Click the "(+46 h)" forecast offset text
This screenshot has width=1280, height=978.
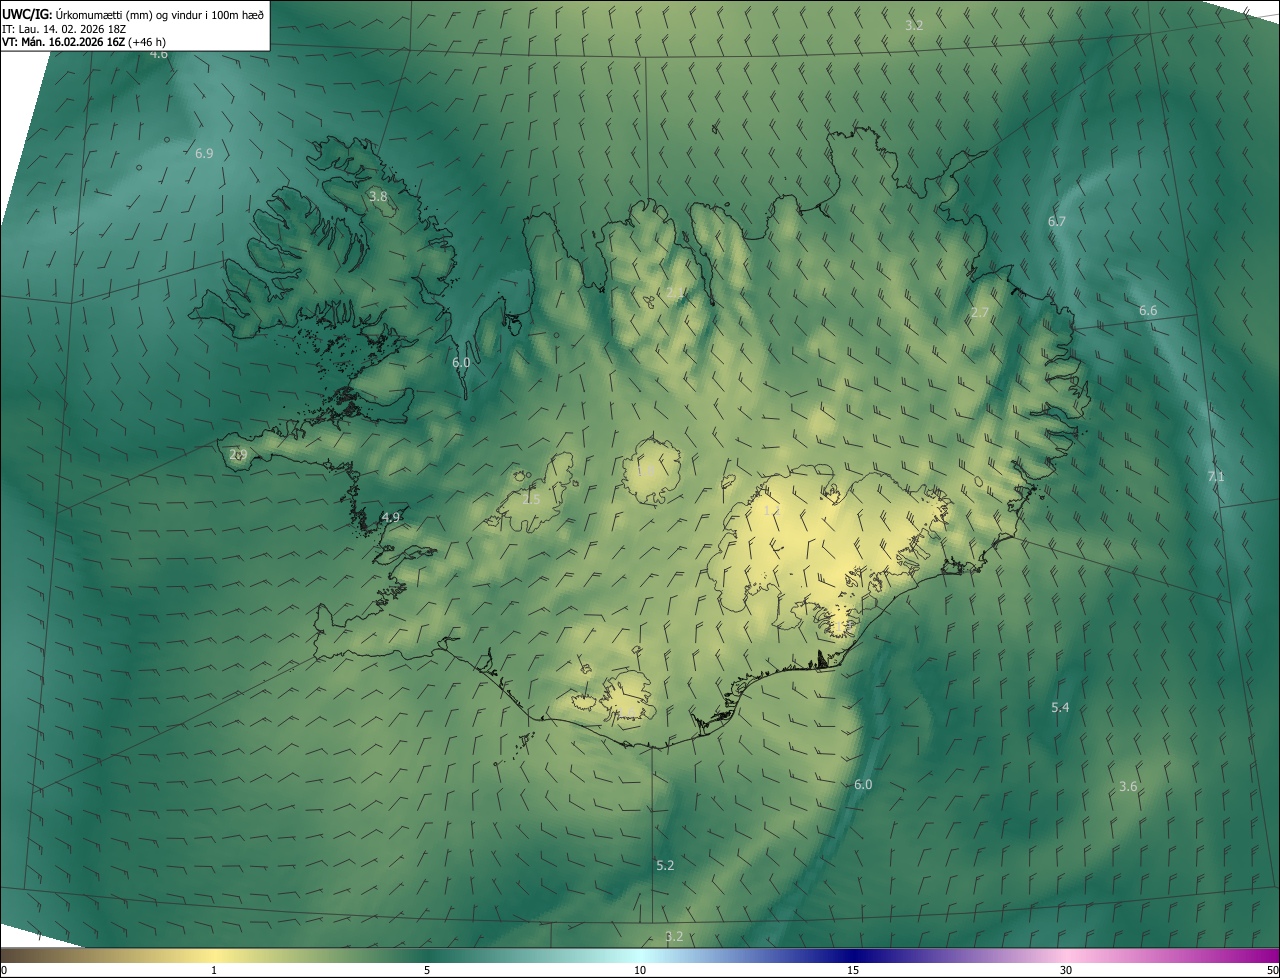click(147, 43)
